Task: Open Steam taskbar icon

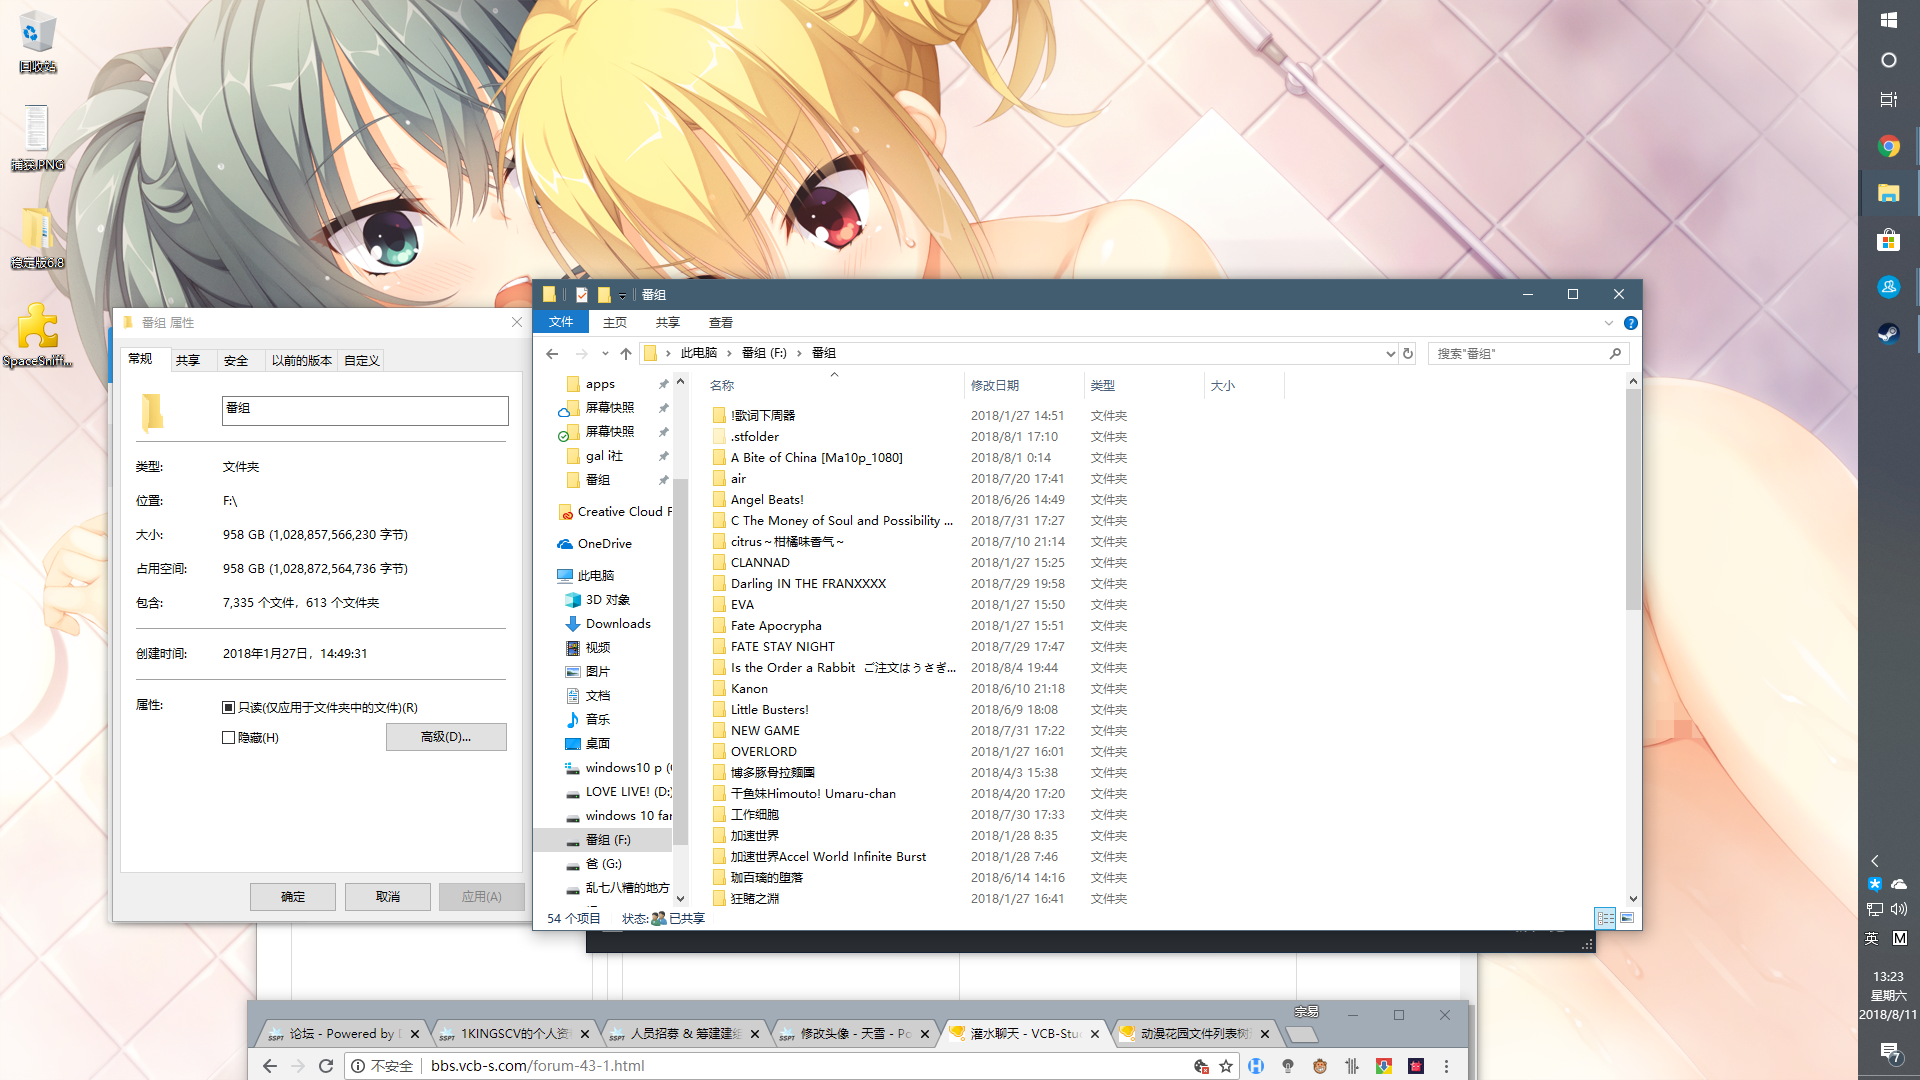Action: [x=1888, y=333]
